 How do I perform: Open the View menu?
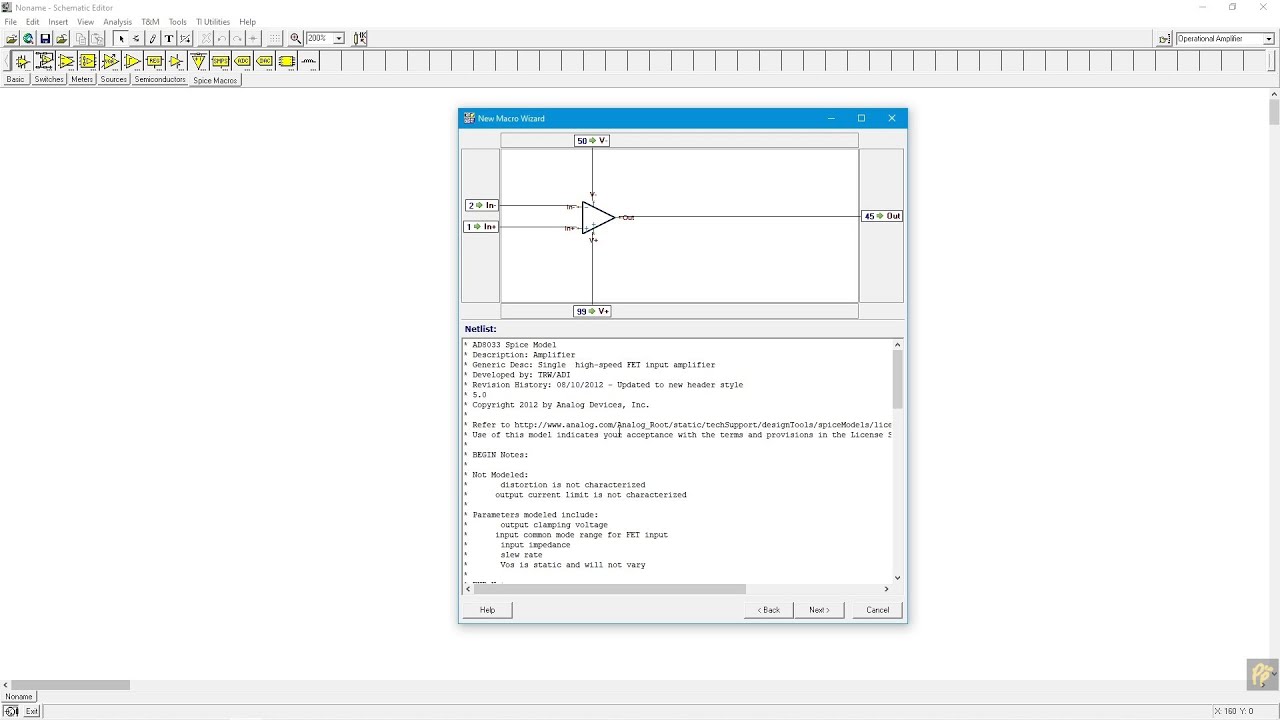point(85,21)
